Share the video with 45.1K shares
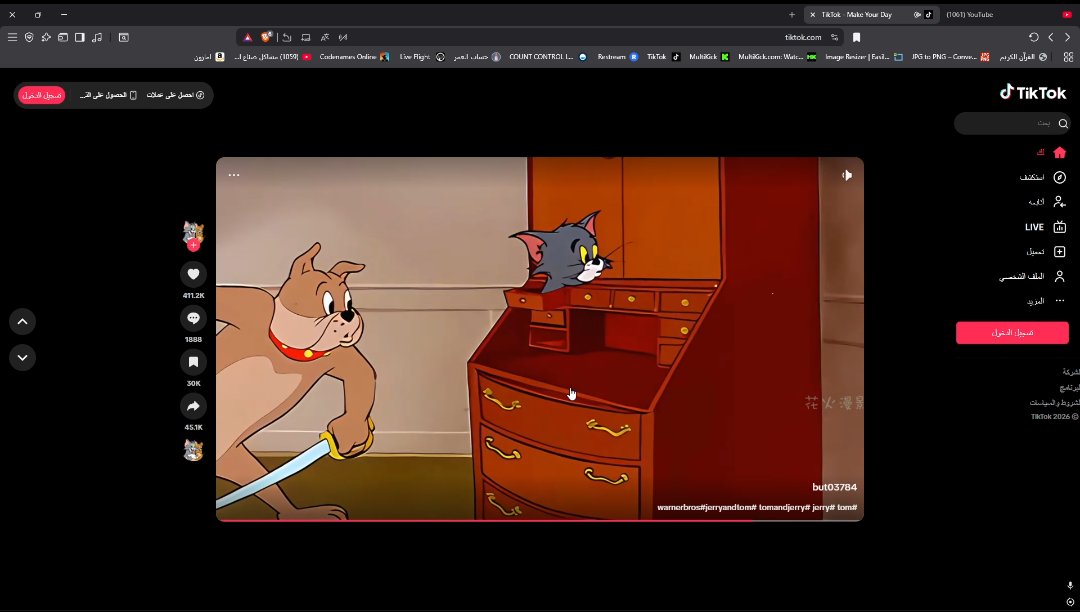This screenshot has height=612, width=1080. (194, 406)
